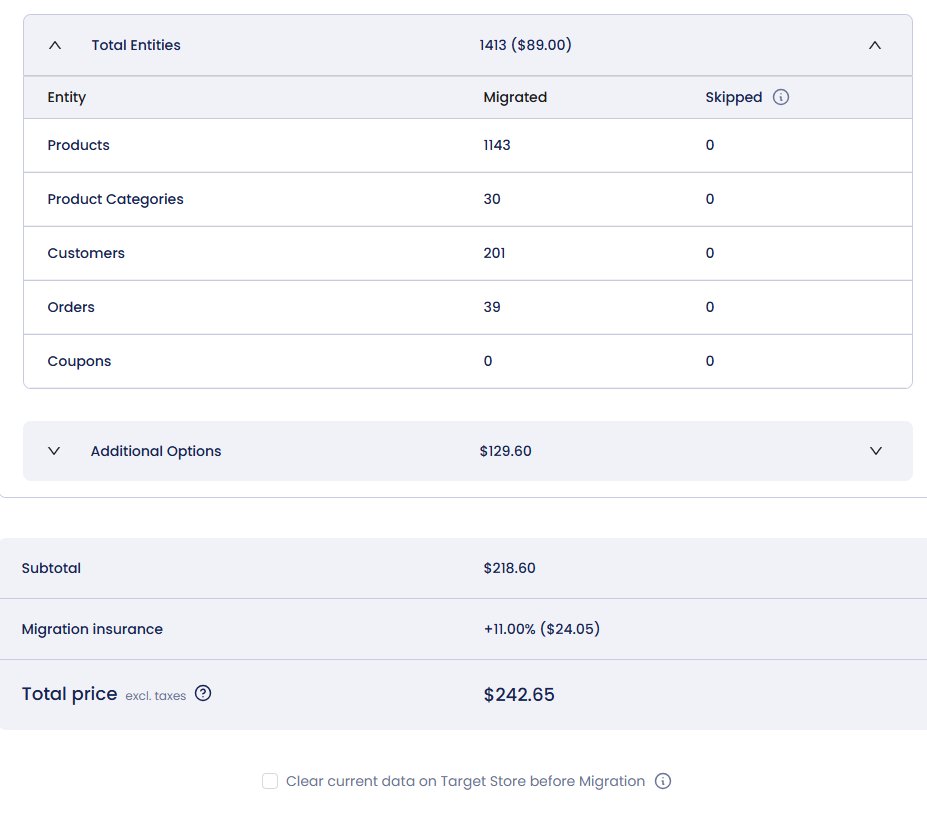Select the Product Categories migrated count 30
This screenshot has width=927, height=817.
[x=492, y=199]
